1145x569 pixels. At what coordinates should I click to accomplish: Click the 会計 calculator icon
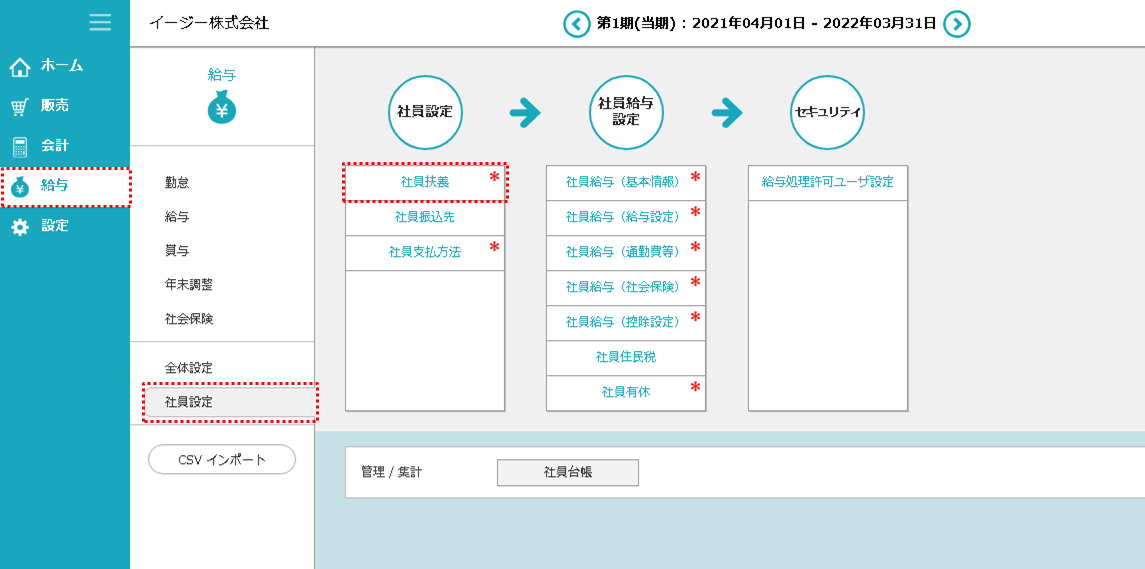tap(20, 146)
